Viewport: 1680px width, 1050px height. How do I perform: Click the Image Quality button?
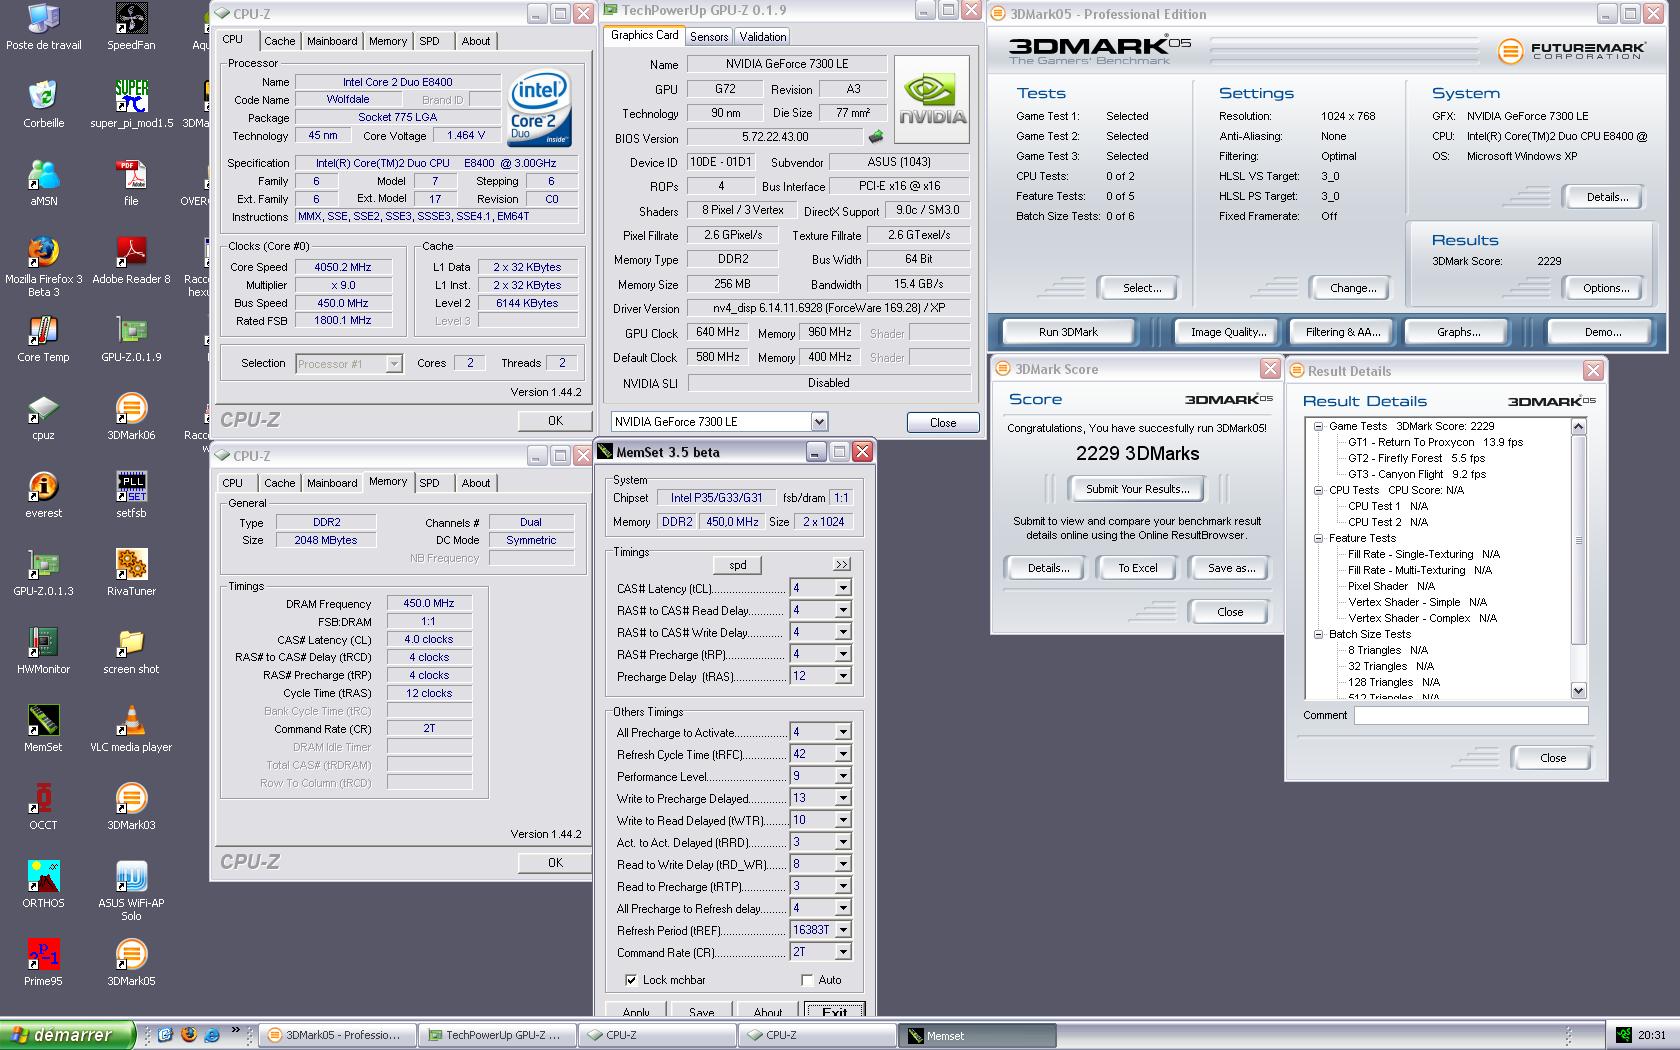[1228, 332]
